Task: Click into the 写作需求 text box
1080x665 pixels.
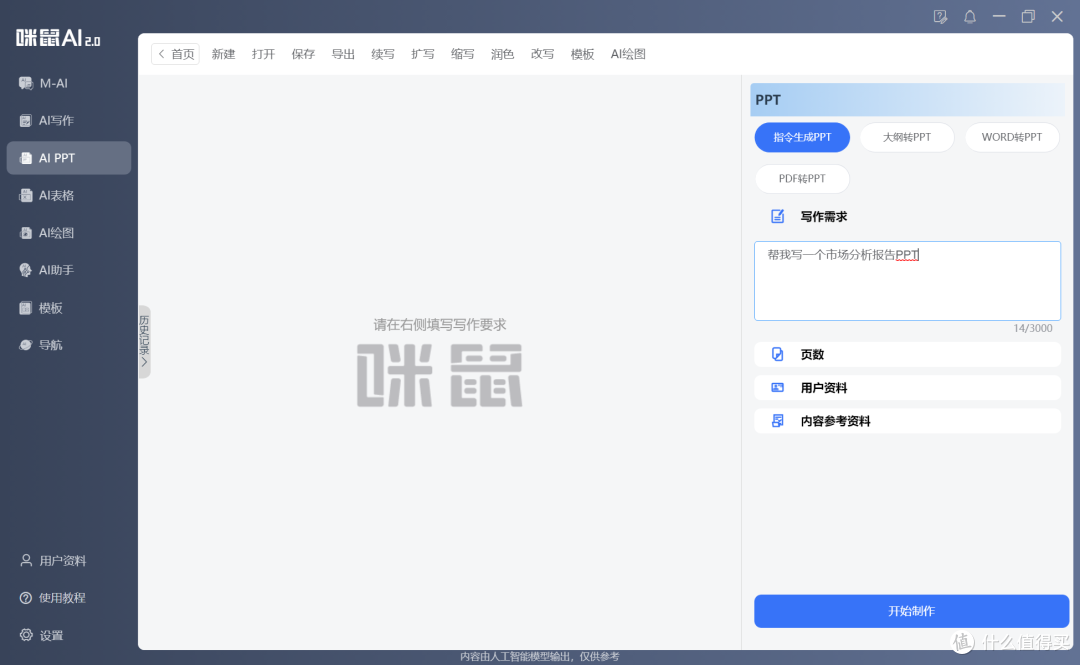Action: (x=907, y=280)
